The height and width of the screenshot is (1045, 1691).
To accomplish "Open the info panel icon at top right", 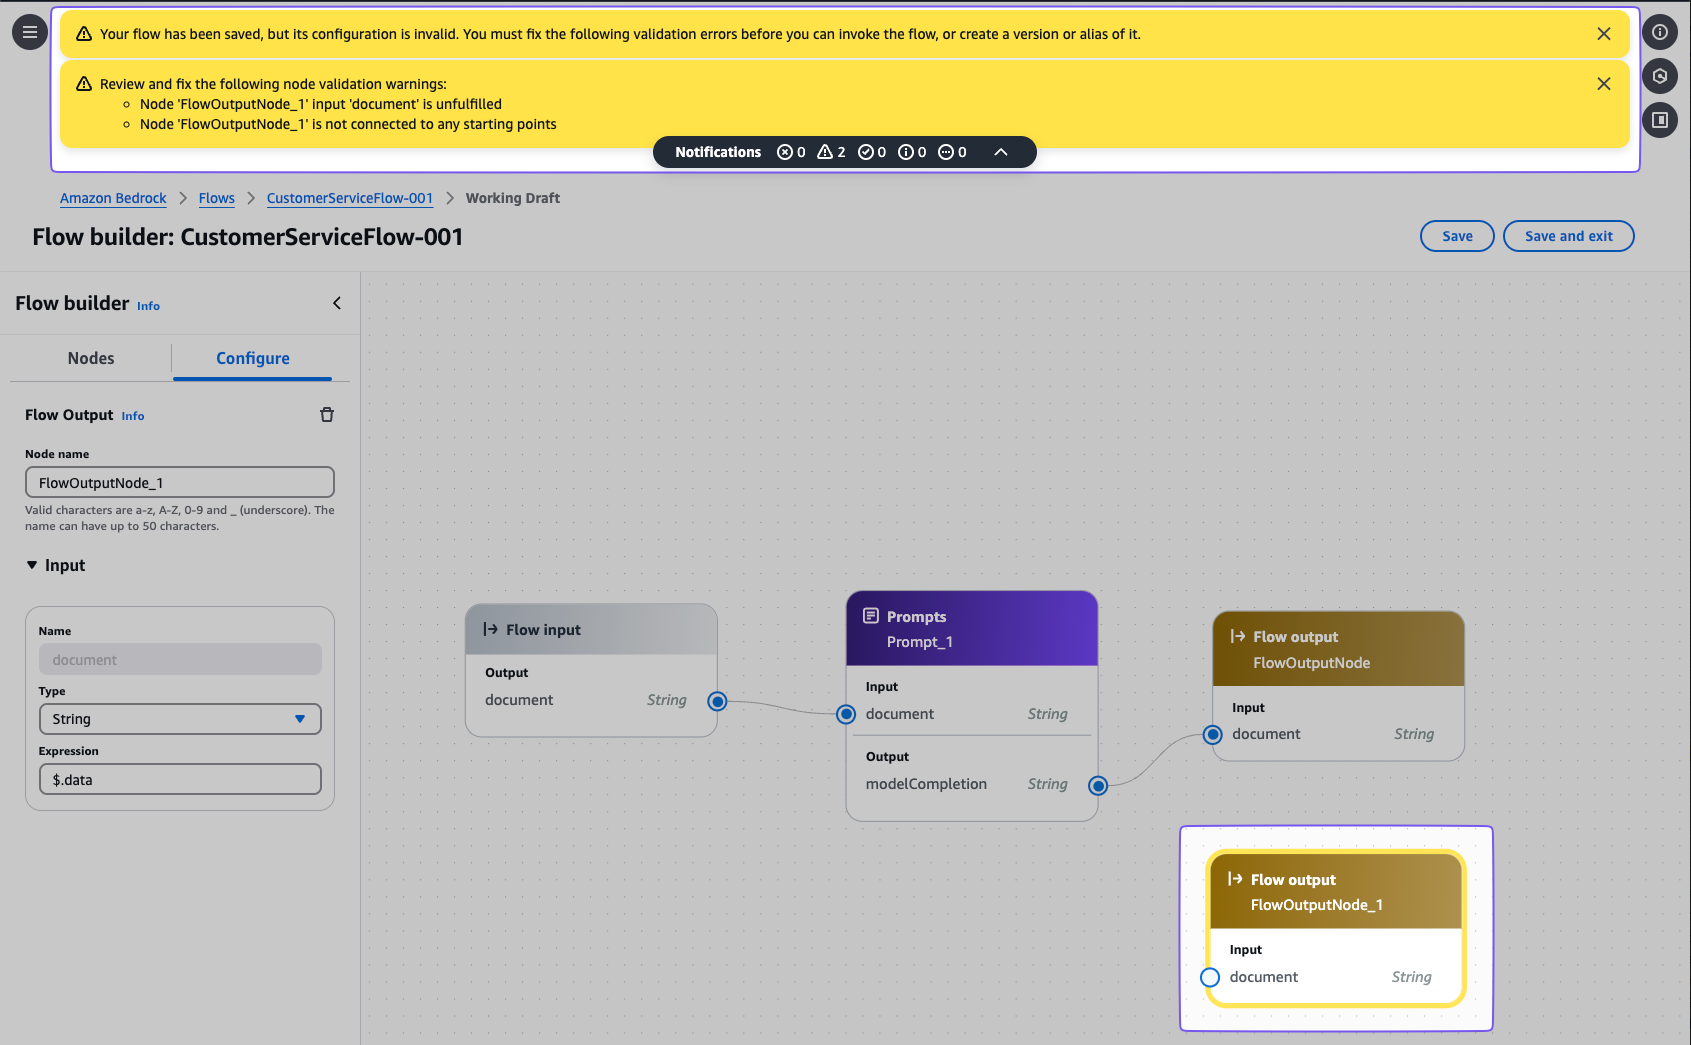I will coord(1660,32).
